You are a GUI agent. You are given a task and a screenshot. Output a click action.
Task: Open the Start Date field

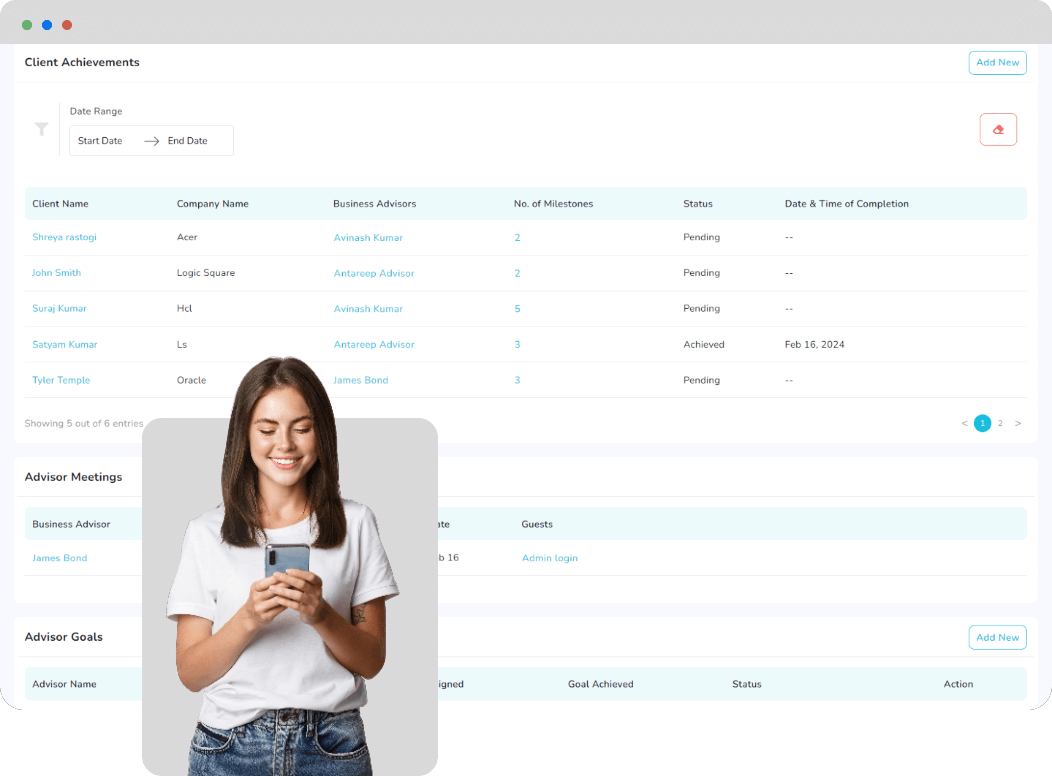(100, 140)
